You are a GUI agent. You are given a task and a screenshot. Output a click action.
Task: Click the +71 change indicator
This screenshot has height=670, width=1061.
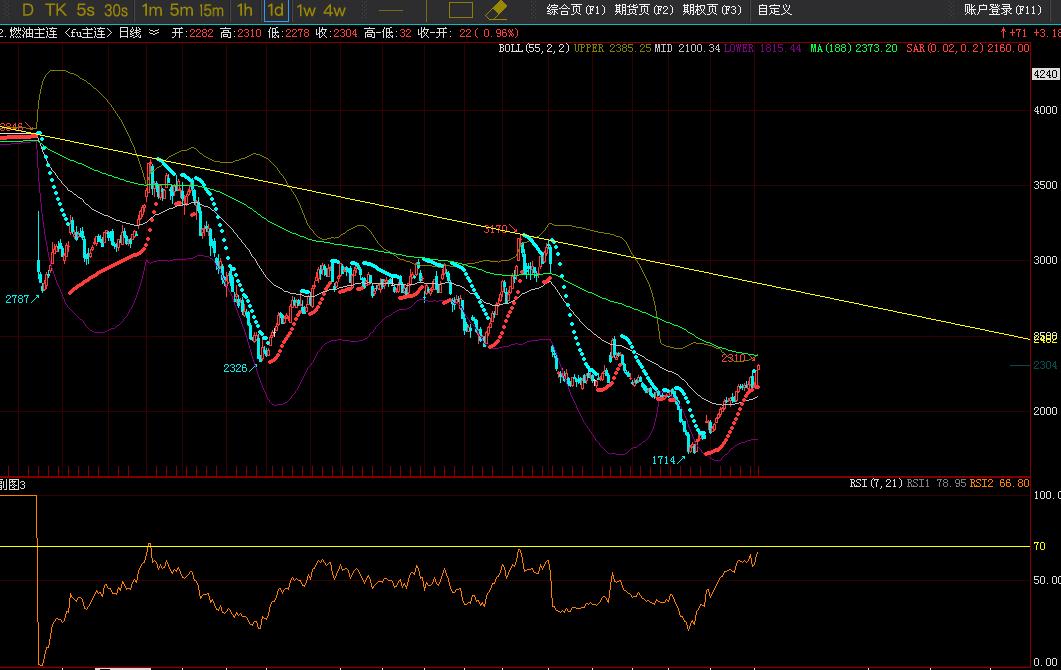(1014, 32)
